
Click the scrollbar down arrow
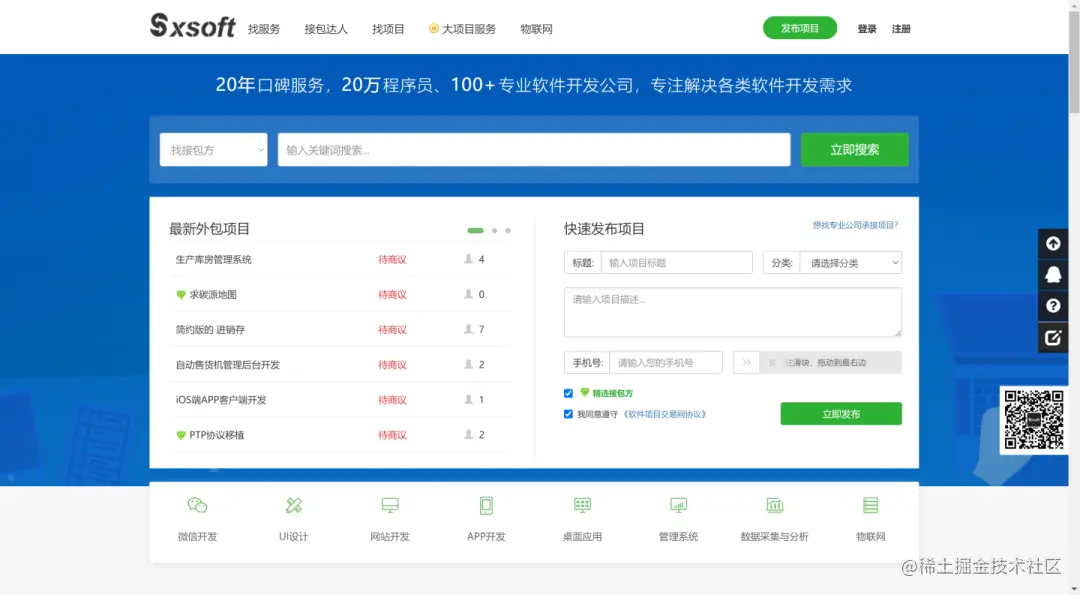tap(1074, 589)
